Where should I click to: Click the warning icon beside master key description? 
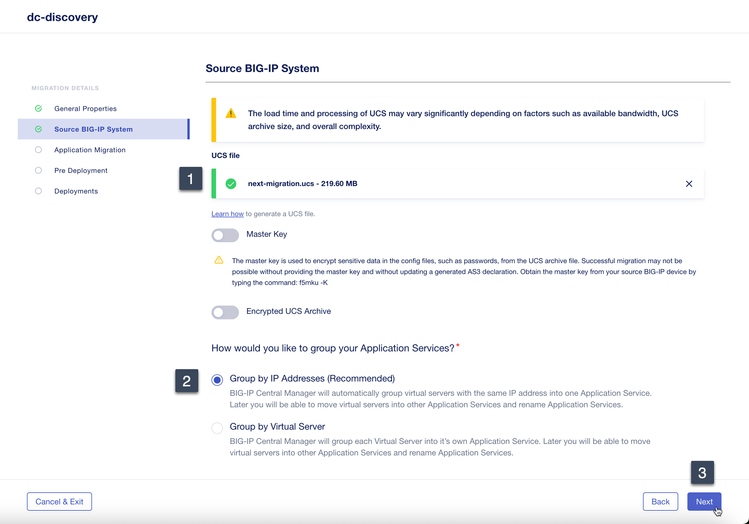click(x=219, y=260)
